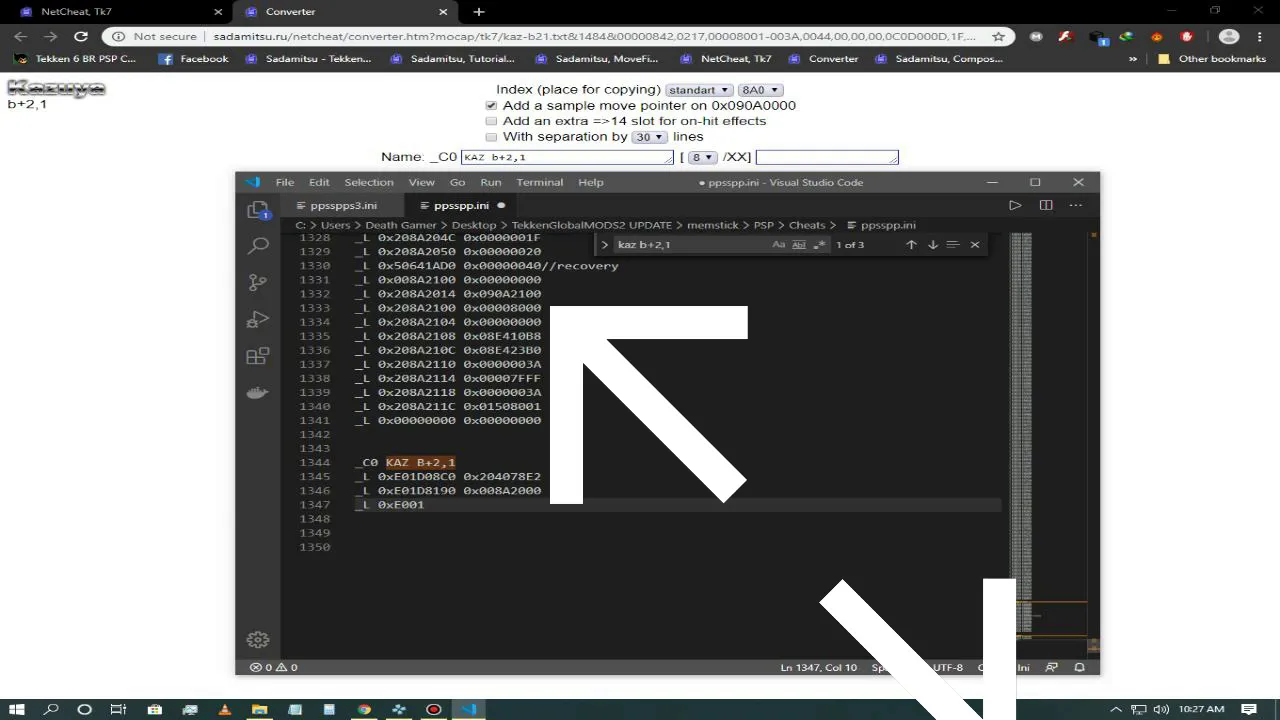This screenshot has width=1280, height=720.
Task: Open the File menu in VS Code
Action: [x=285, y=182]
